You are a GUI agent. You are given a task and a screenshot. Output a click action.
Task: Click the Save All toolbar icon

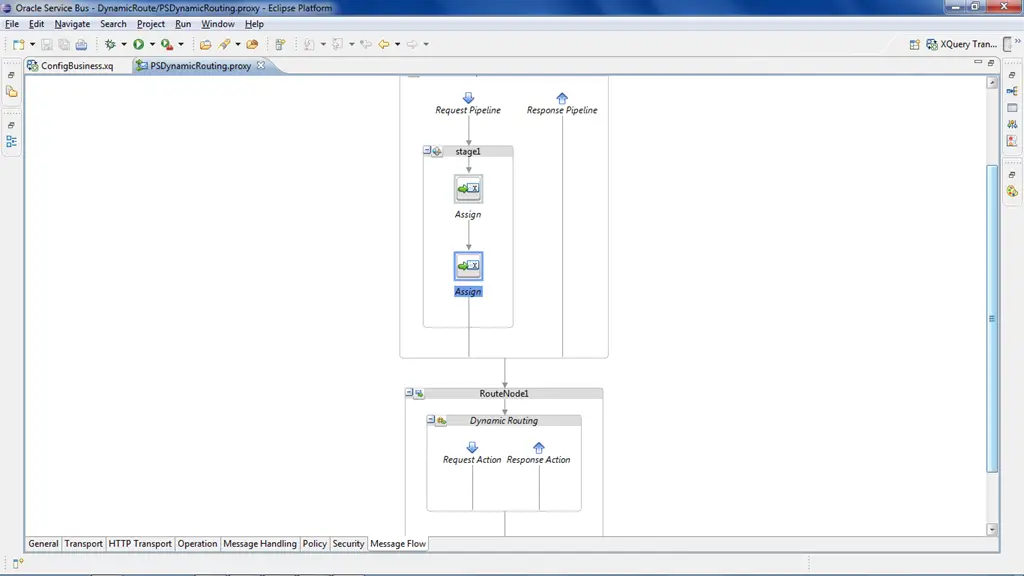pos(64,44)
